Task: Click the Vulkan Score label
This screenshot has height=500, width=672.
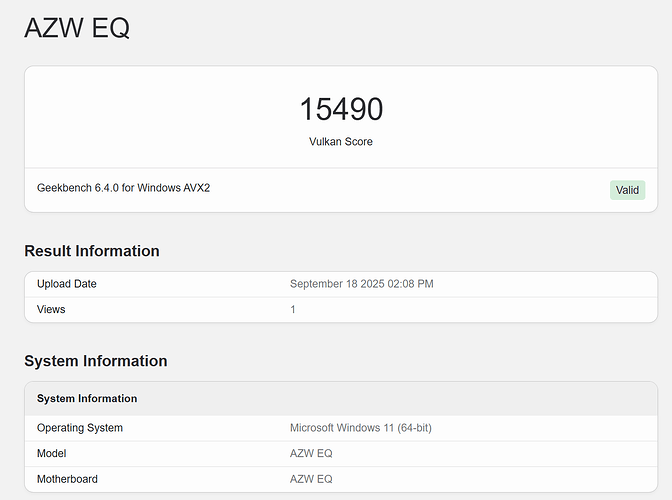Action: [x=341, y=142]
